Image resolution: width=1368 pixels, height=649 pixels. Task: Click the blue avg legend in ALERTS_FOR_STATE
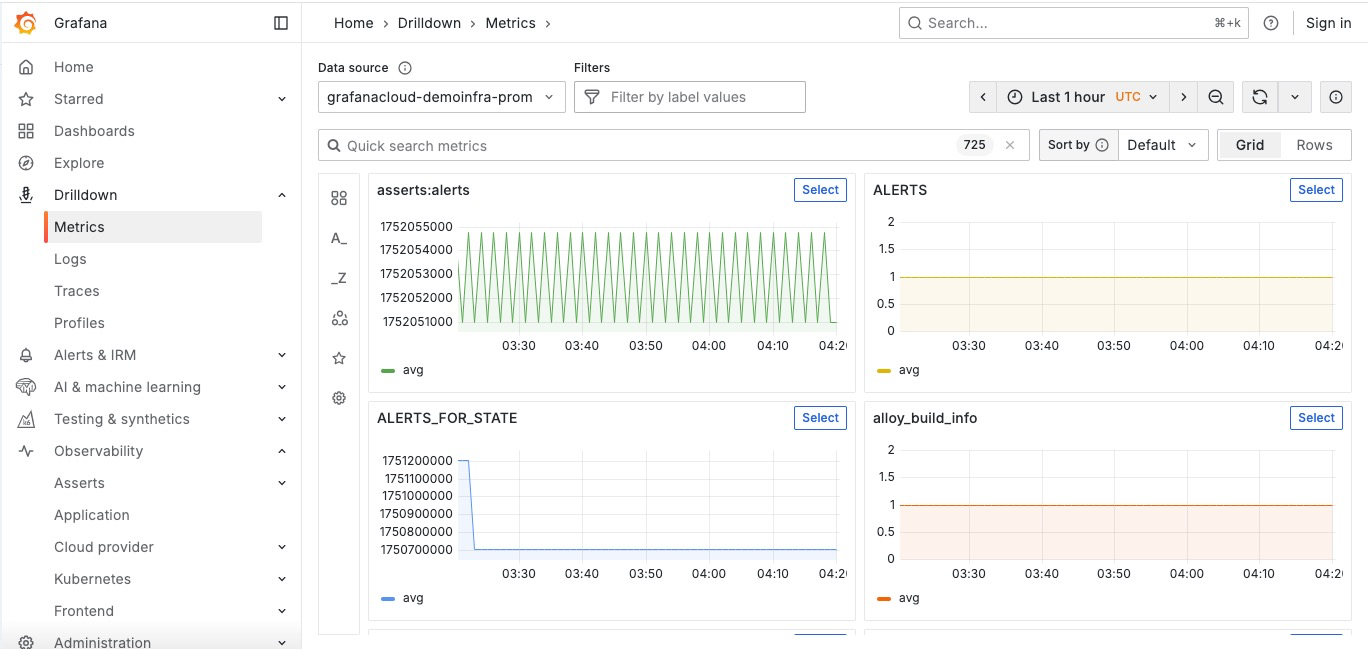(x=403, y=598)
